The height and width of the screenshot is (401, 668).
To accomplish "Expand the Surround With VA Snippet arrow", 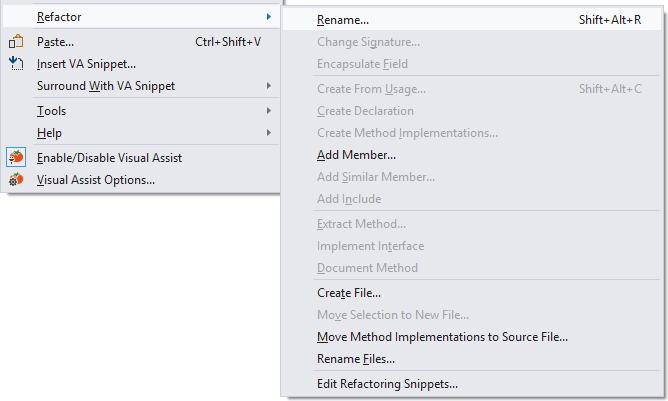I will 269,86.
